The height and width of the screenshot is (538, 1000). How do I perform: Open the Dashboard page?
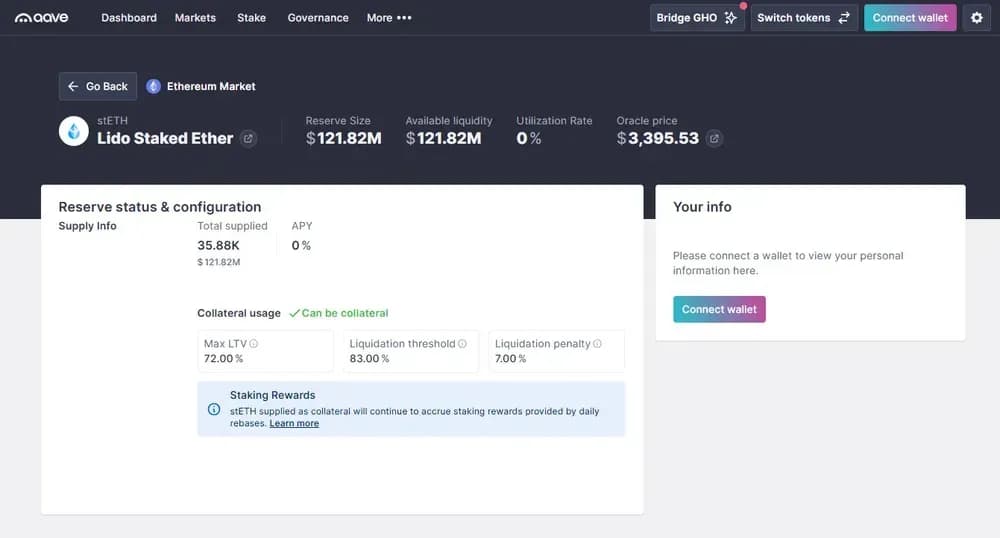tap(129, 18)
